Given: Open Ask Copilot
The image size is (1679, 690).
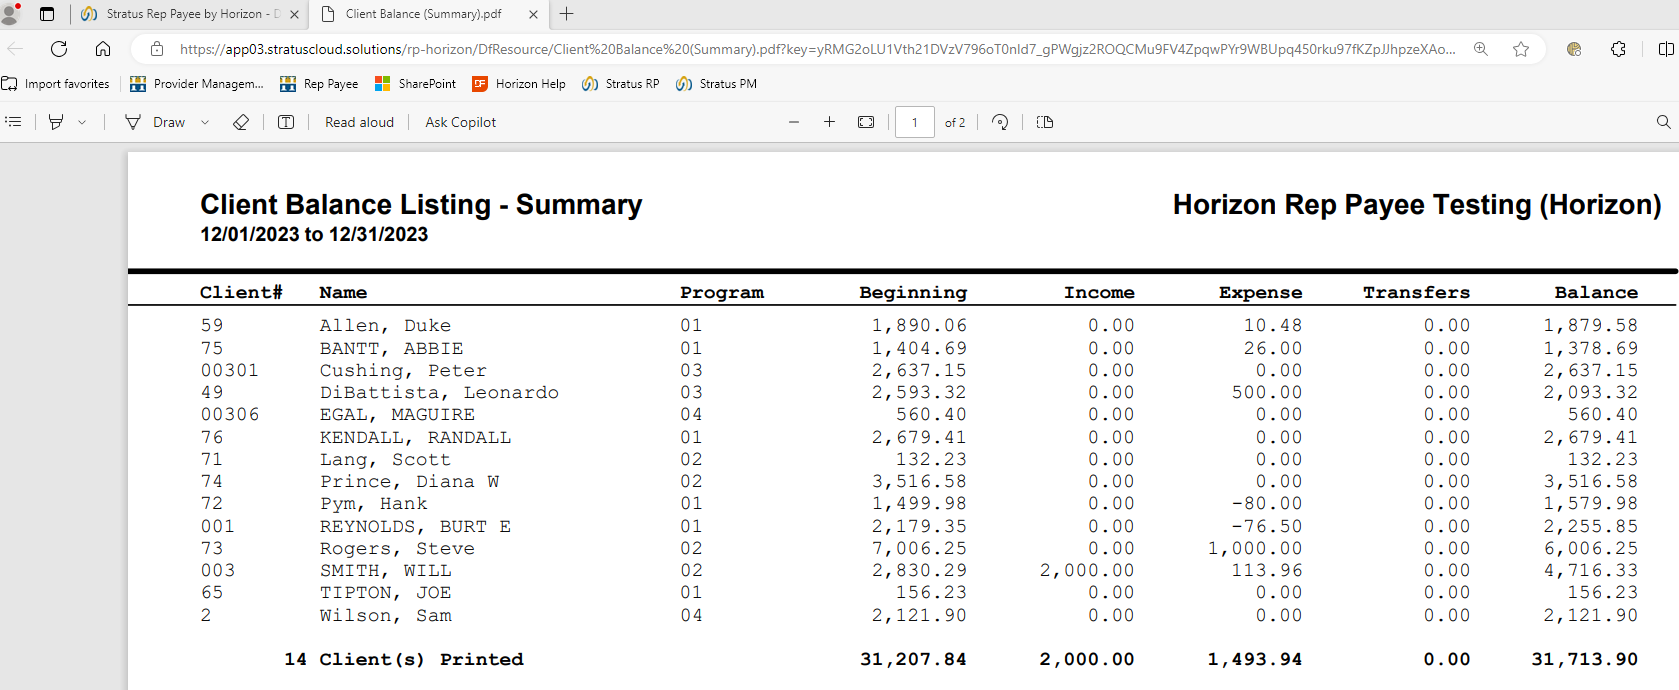Looking at the screenshot, I should click(x=460, y=122).
